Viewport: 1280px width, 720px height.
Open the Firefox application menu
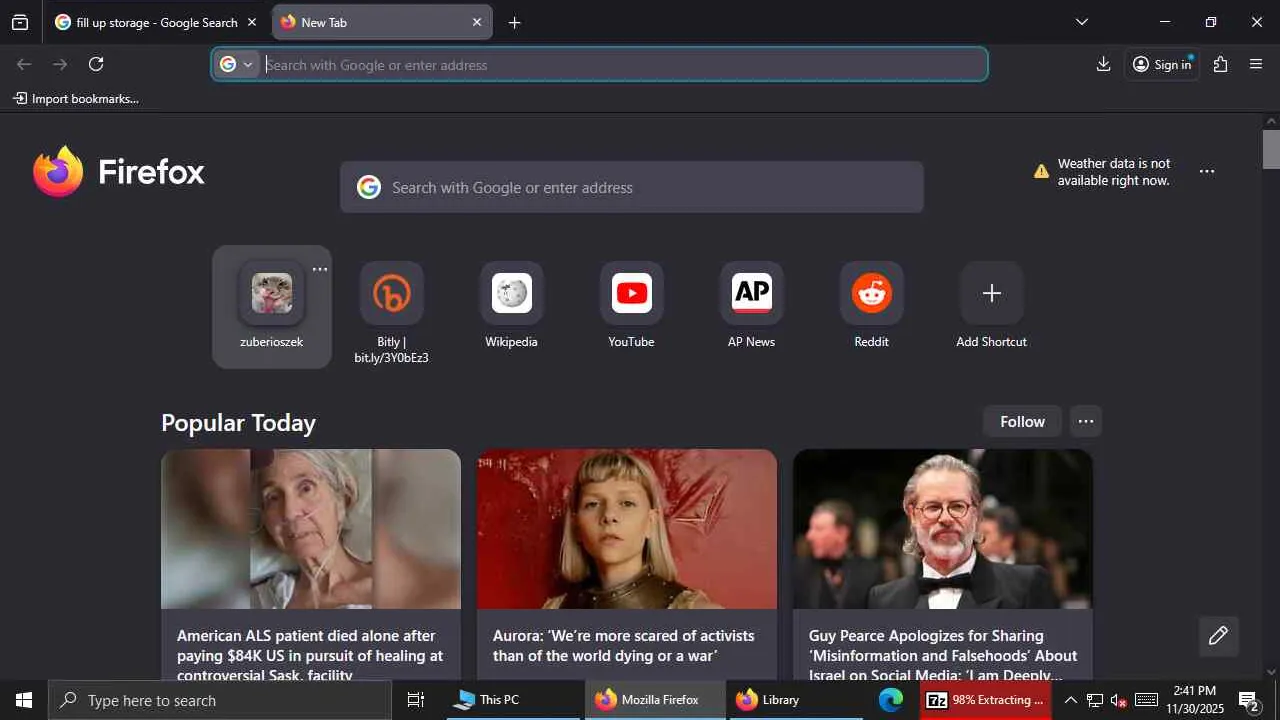1256,64
